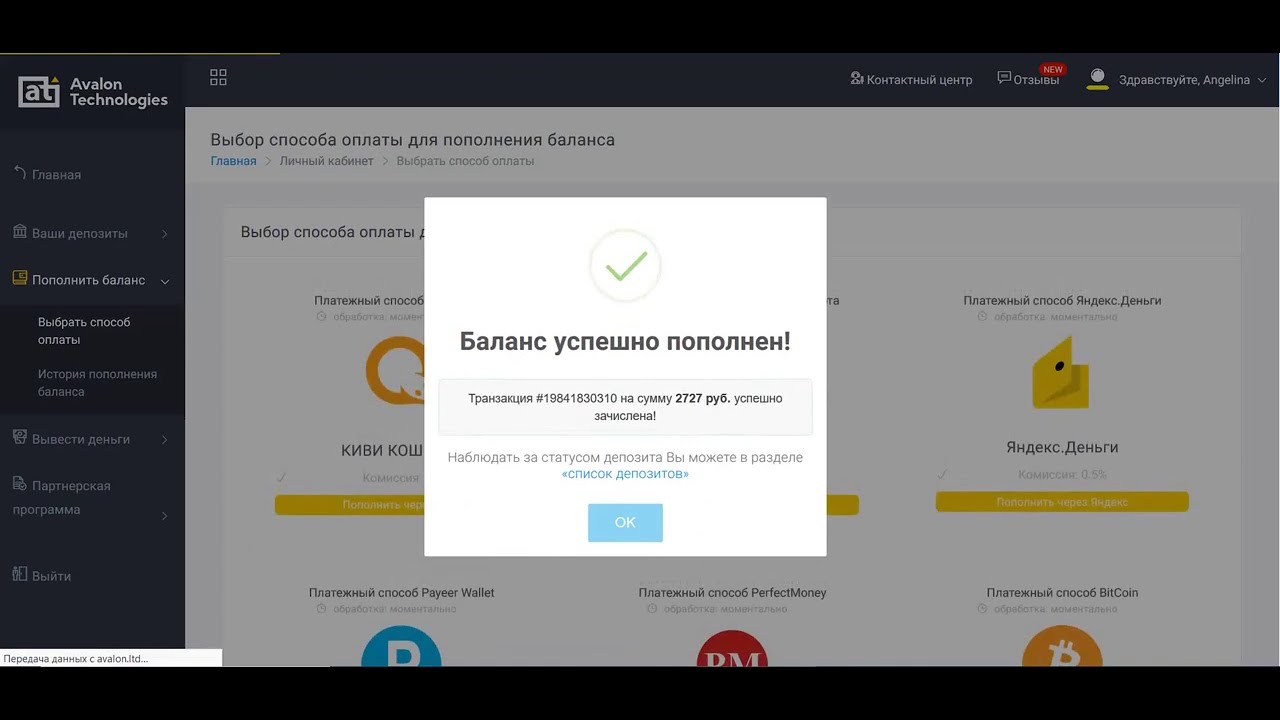Screen dimensions: 1280x720
Task: Click the green success checkmark icon
Action: click(625, 266)
